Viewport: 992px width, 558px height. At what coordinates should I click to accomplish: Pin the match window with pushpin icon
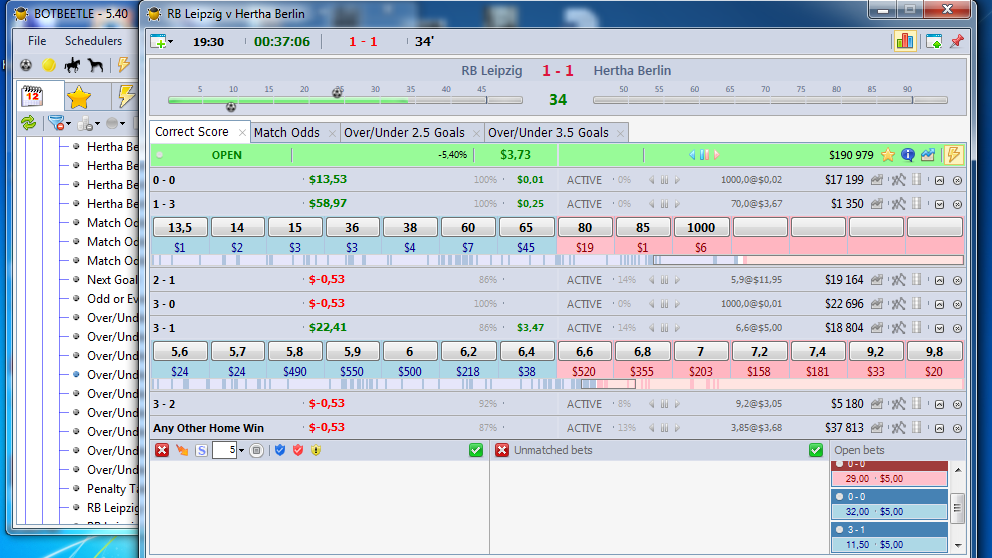click(957, 42)
